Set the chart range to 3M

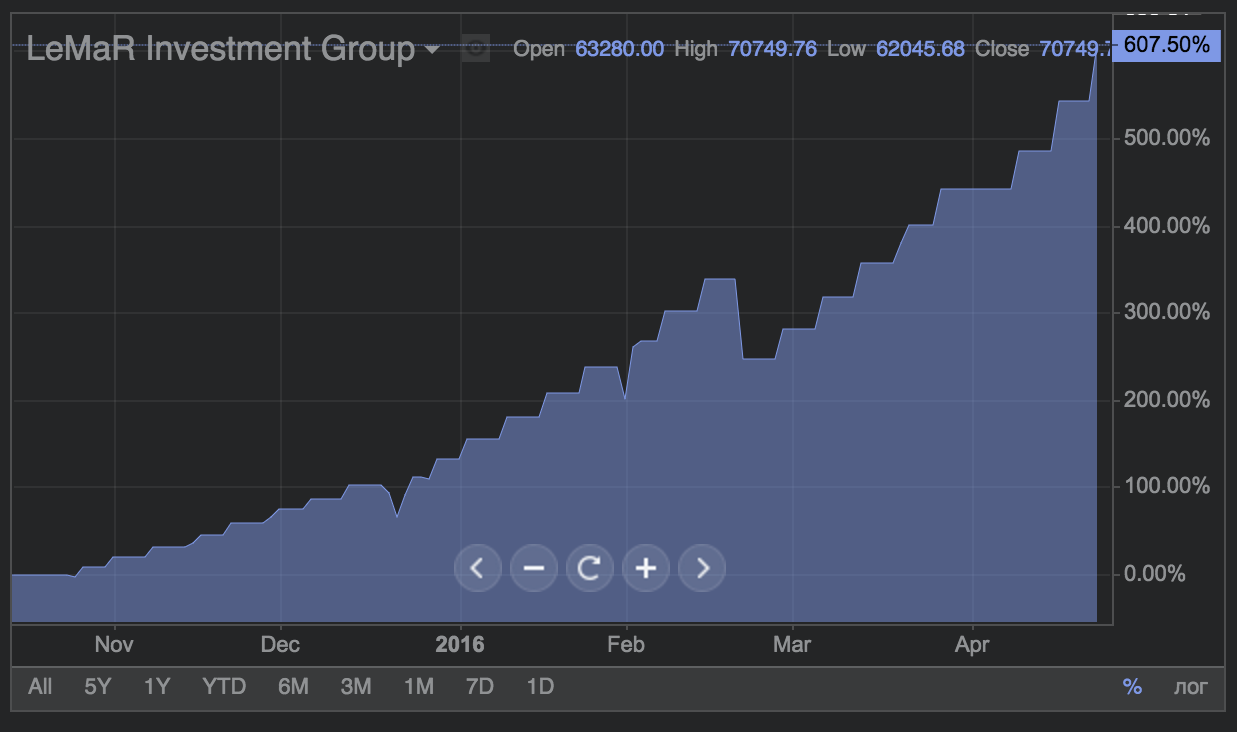coord(356,687)
